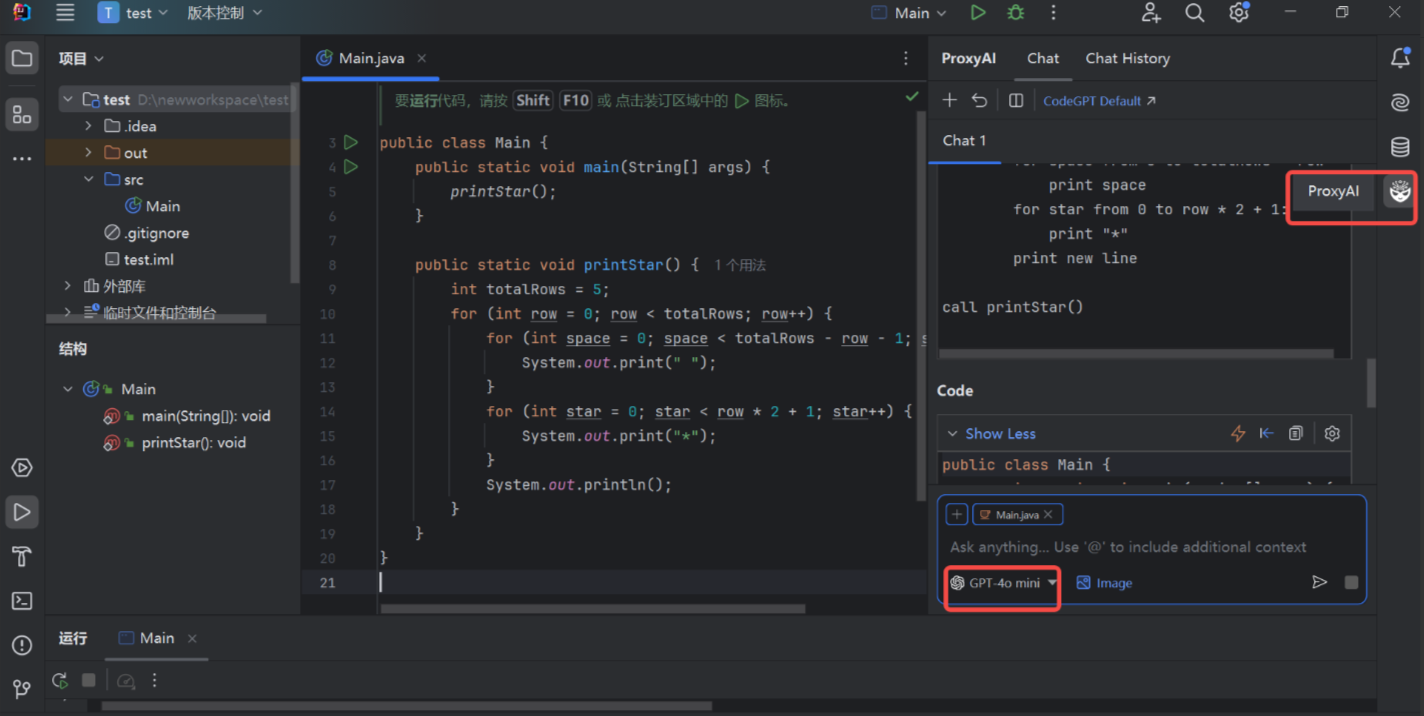Open the Project tool window icon
The width and height of the screenshot is (1424, 716).
click(22, 59)
